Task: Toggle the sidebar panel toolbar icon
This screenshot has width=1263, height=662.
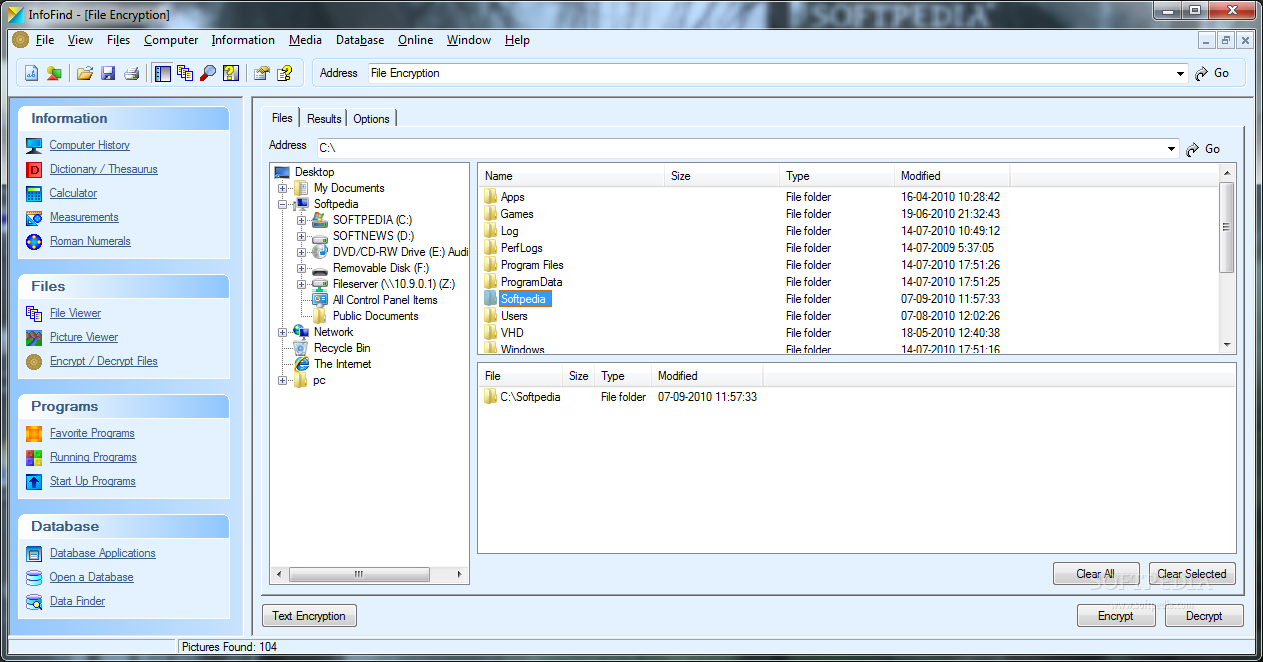Action: (x=163, y=73)
